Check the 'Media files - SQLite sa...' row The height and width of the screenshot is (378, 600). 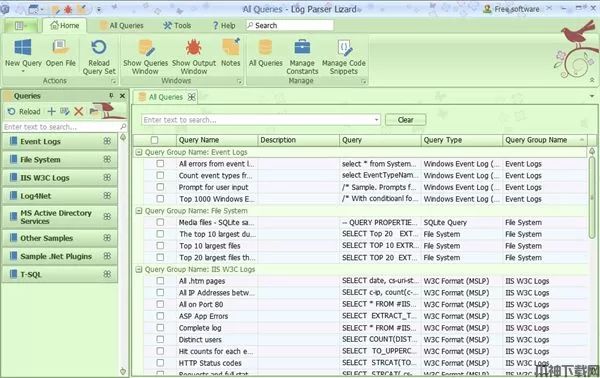pos(160,222)
